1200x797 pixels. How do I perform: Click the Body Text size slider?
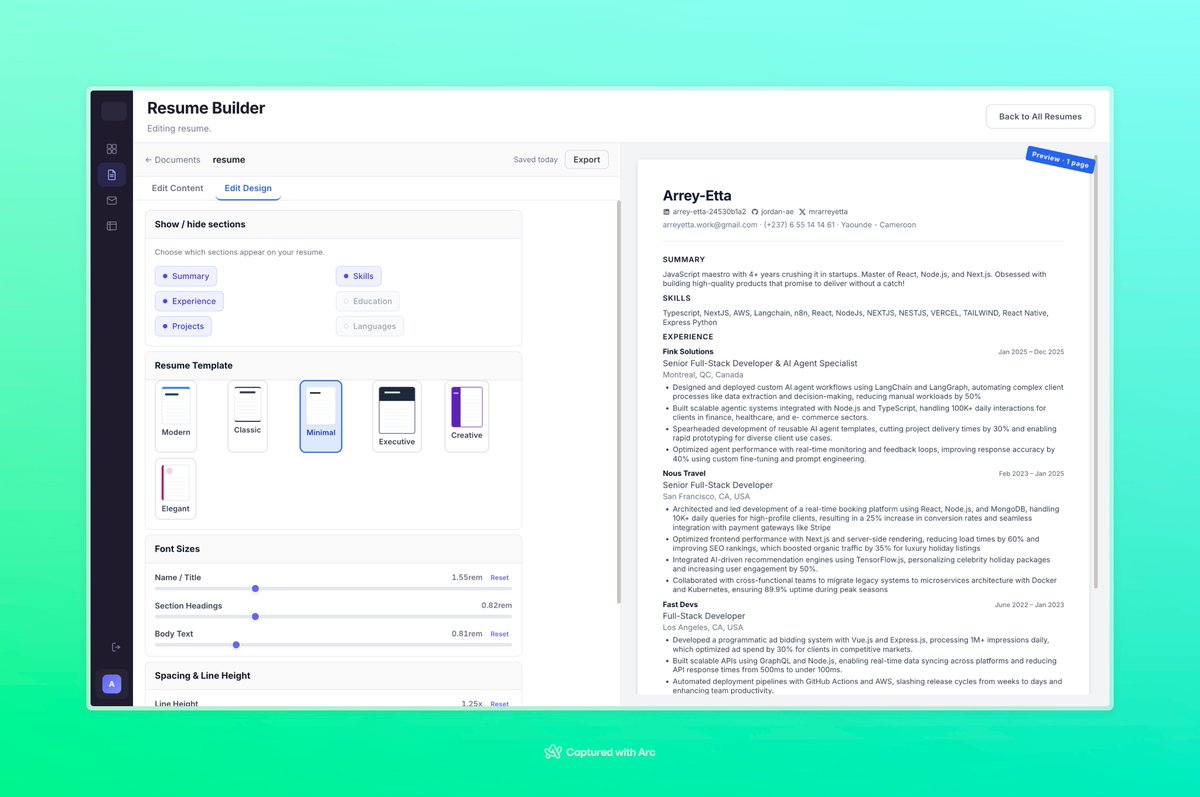333,644
